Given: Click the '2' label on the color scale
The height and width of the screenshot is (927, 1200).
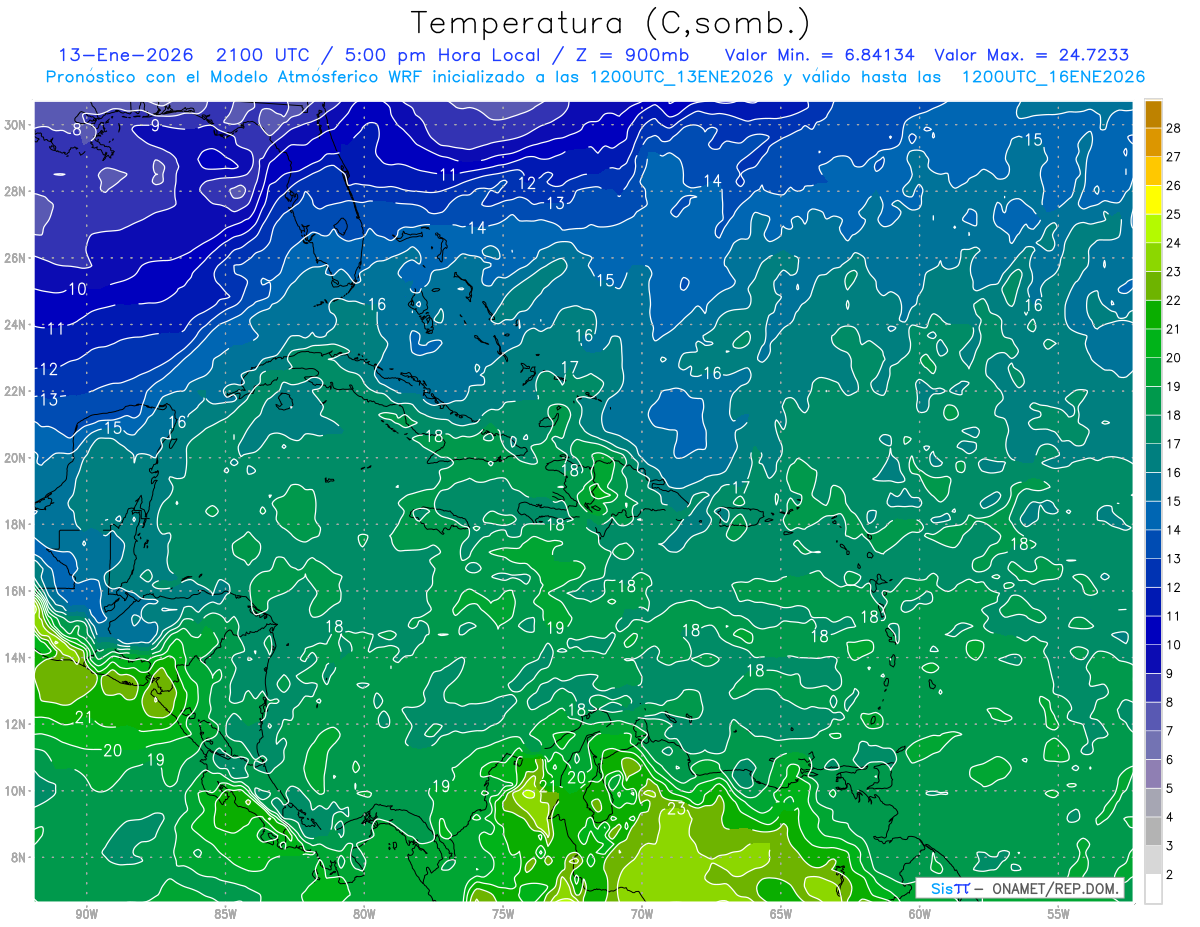Looking at the screenshot, I should (x=1170, y=874).
